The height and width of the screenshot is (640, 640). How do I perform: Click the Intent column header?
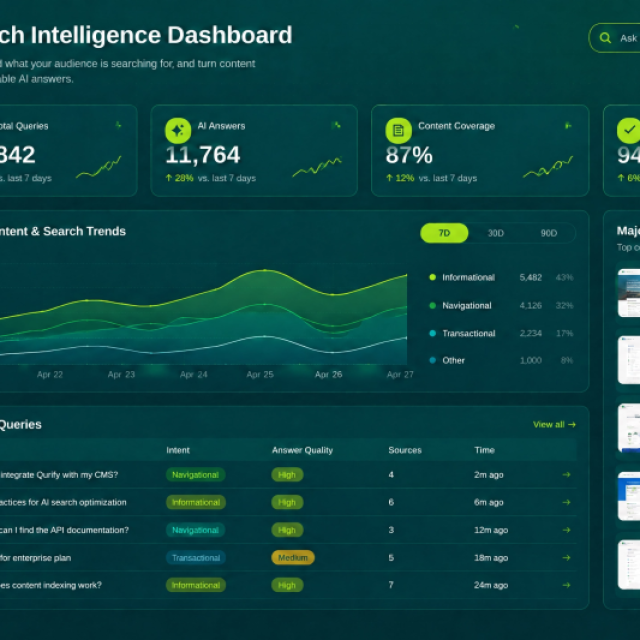(x=178, y=450)
